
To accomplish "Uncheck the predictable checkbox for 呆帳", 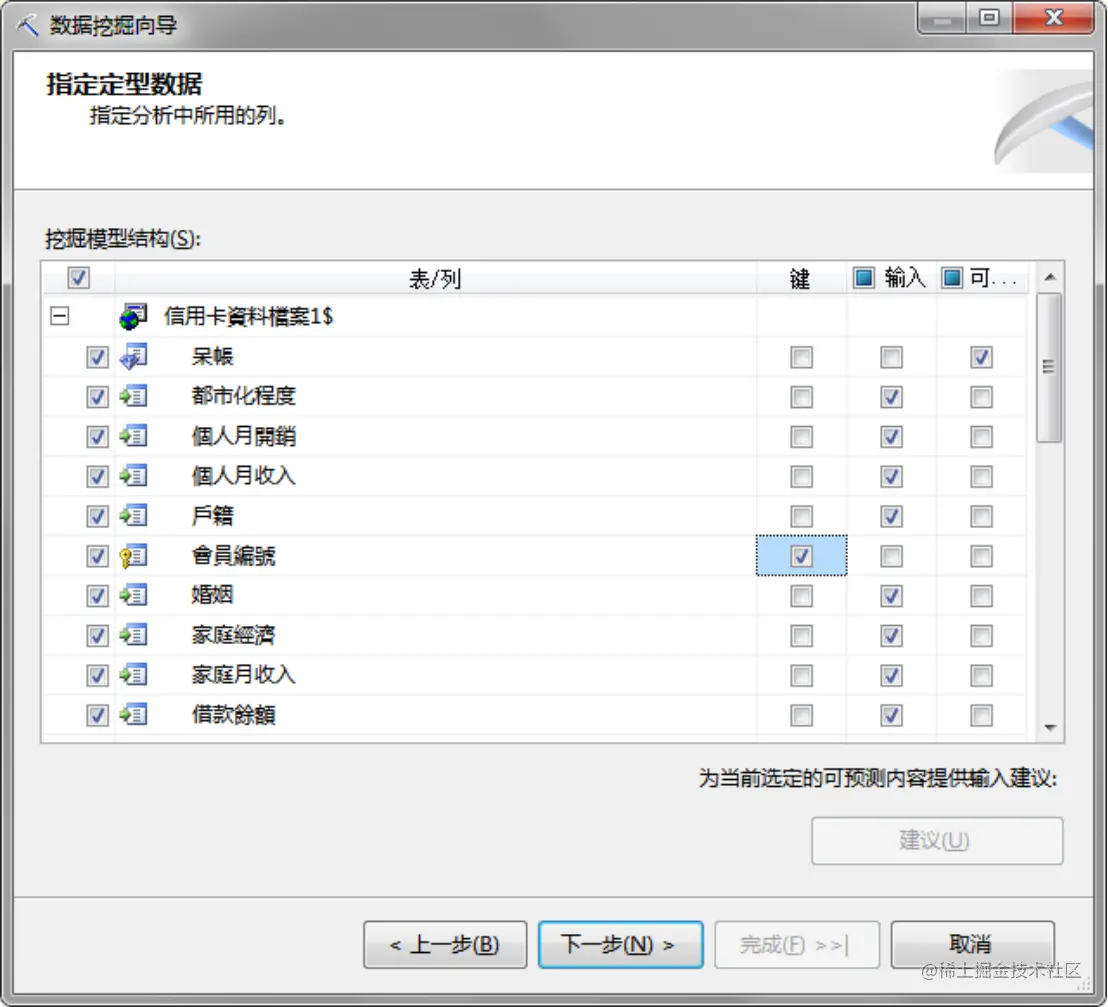I will (x=981, y=357).
